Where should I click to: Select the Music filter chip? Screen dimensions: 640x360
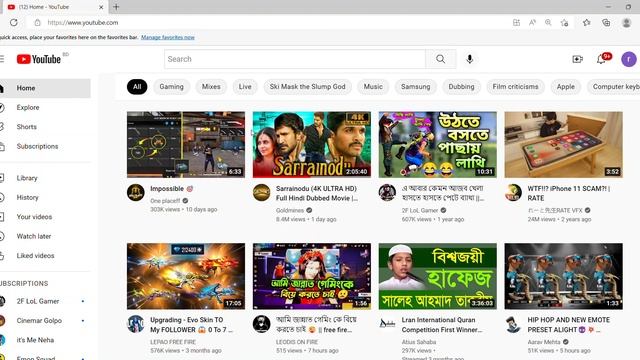coord(373,87)
